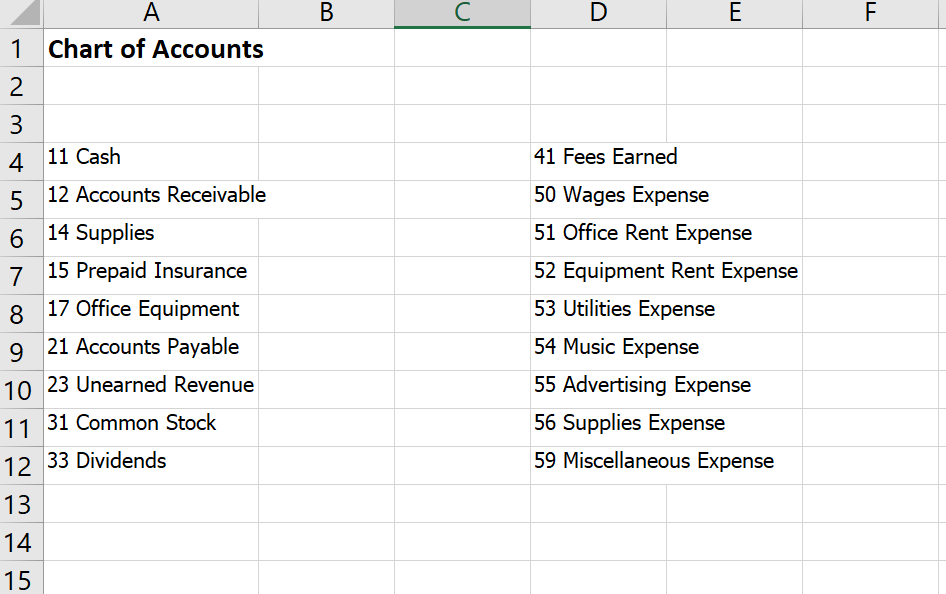Viewport: 946px width, 594px height.
Task: Select column E header
Action: point(734,13)
